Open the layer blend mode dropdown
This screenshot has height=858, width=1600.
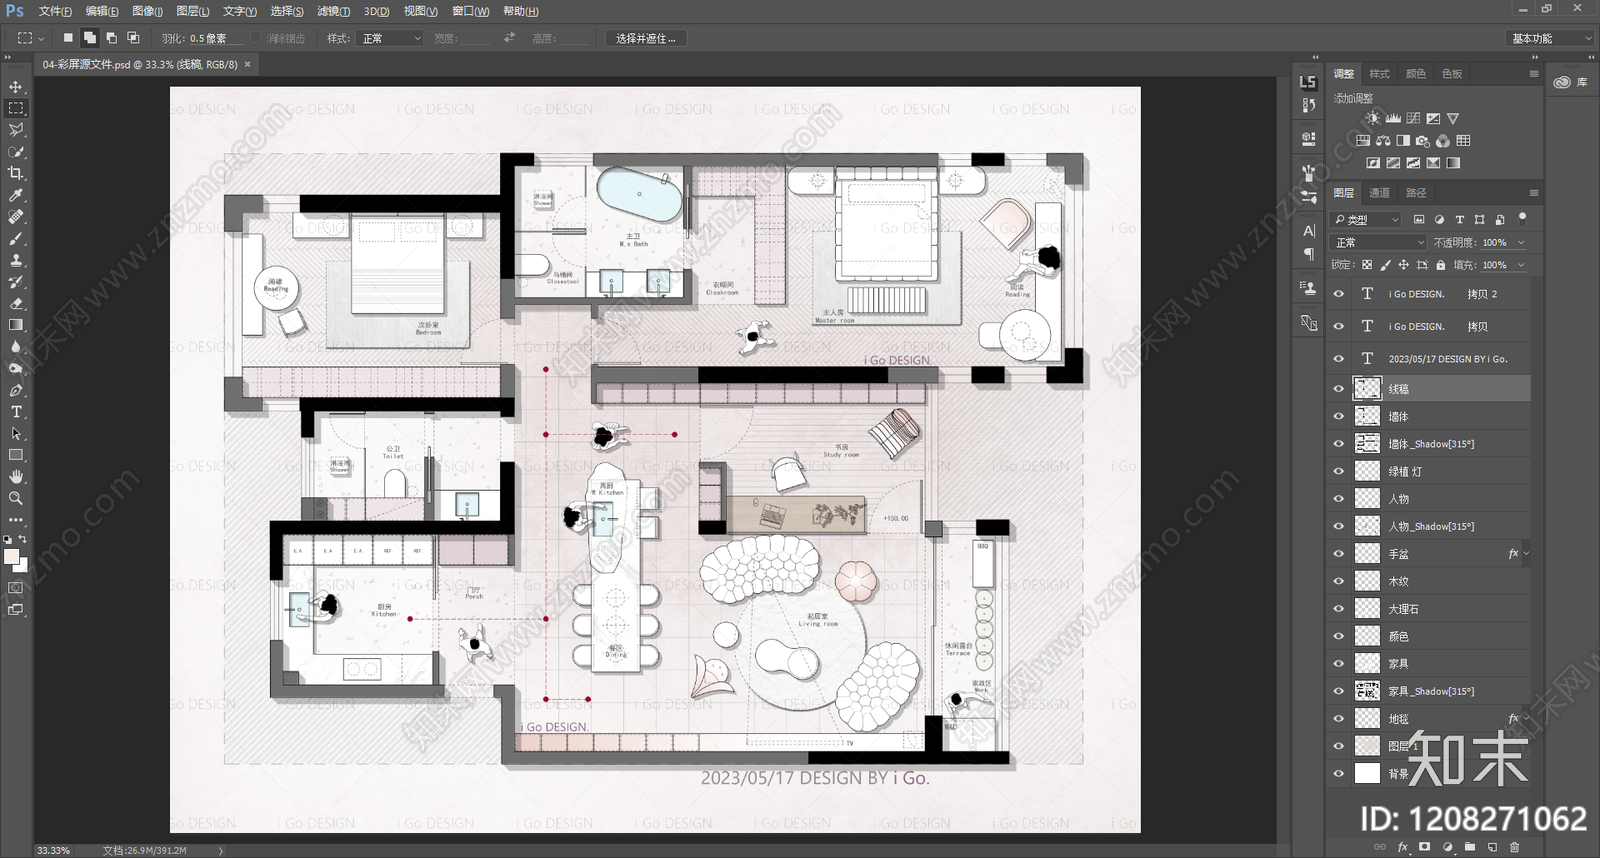[1379, 242]
